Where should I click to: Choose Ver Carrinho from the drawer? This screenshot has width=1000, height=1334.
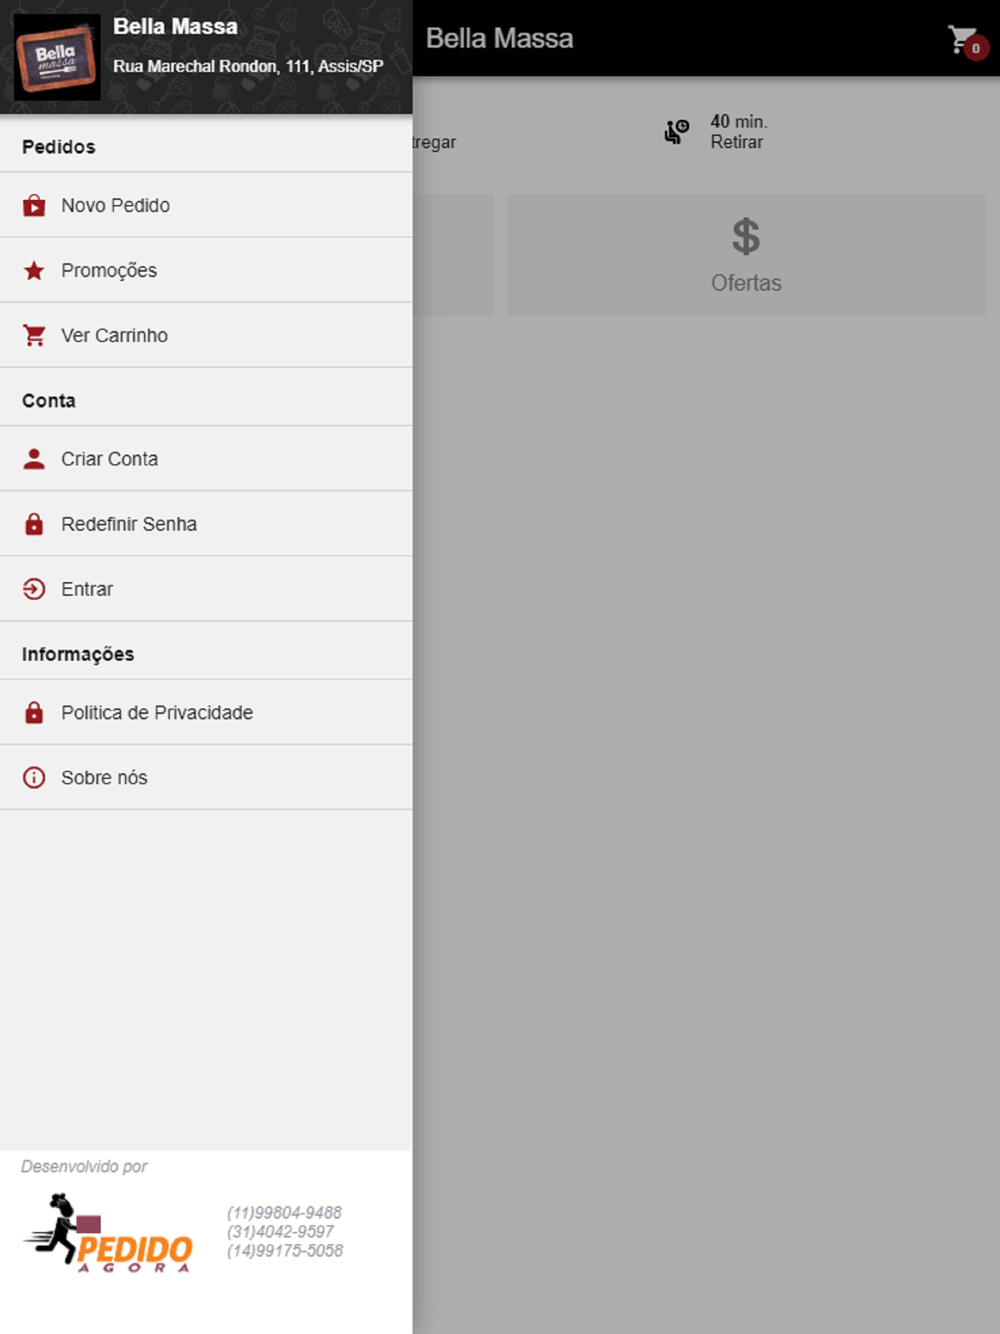206,335
